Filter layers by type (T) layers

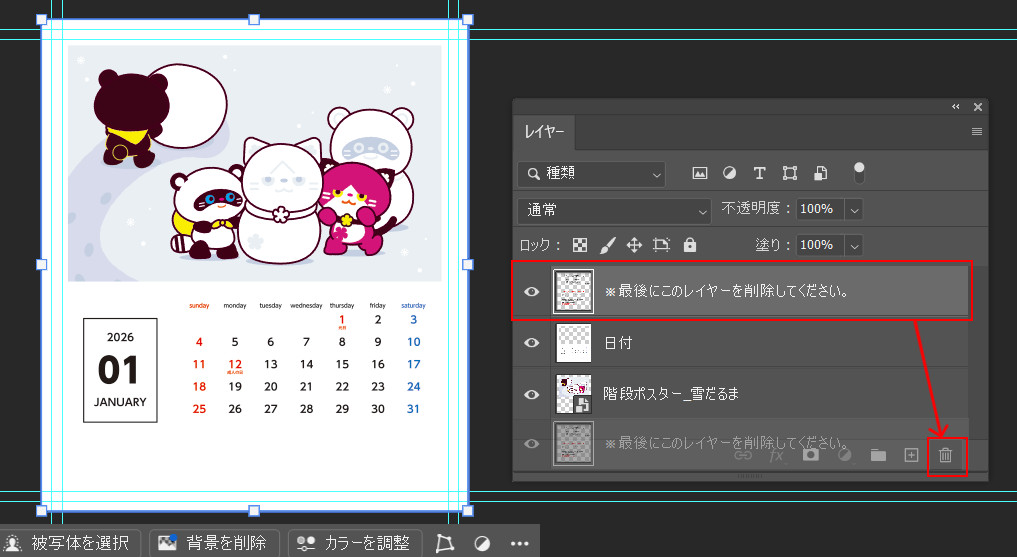coord(759,173)
